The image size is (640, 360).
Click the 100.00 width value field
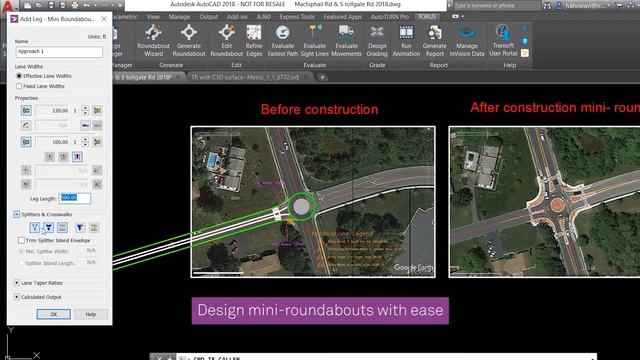tap(52, 142)
